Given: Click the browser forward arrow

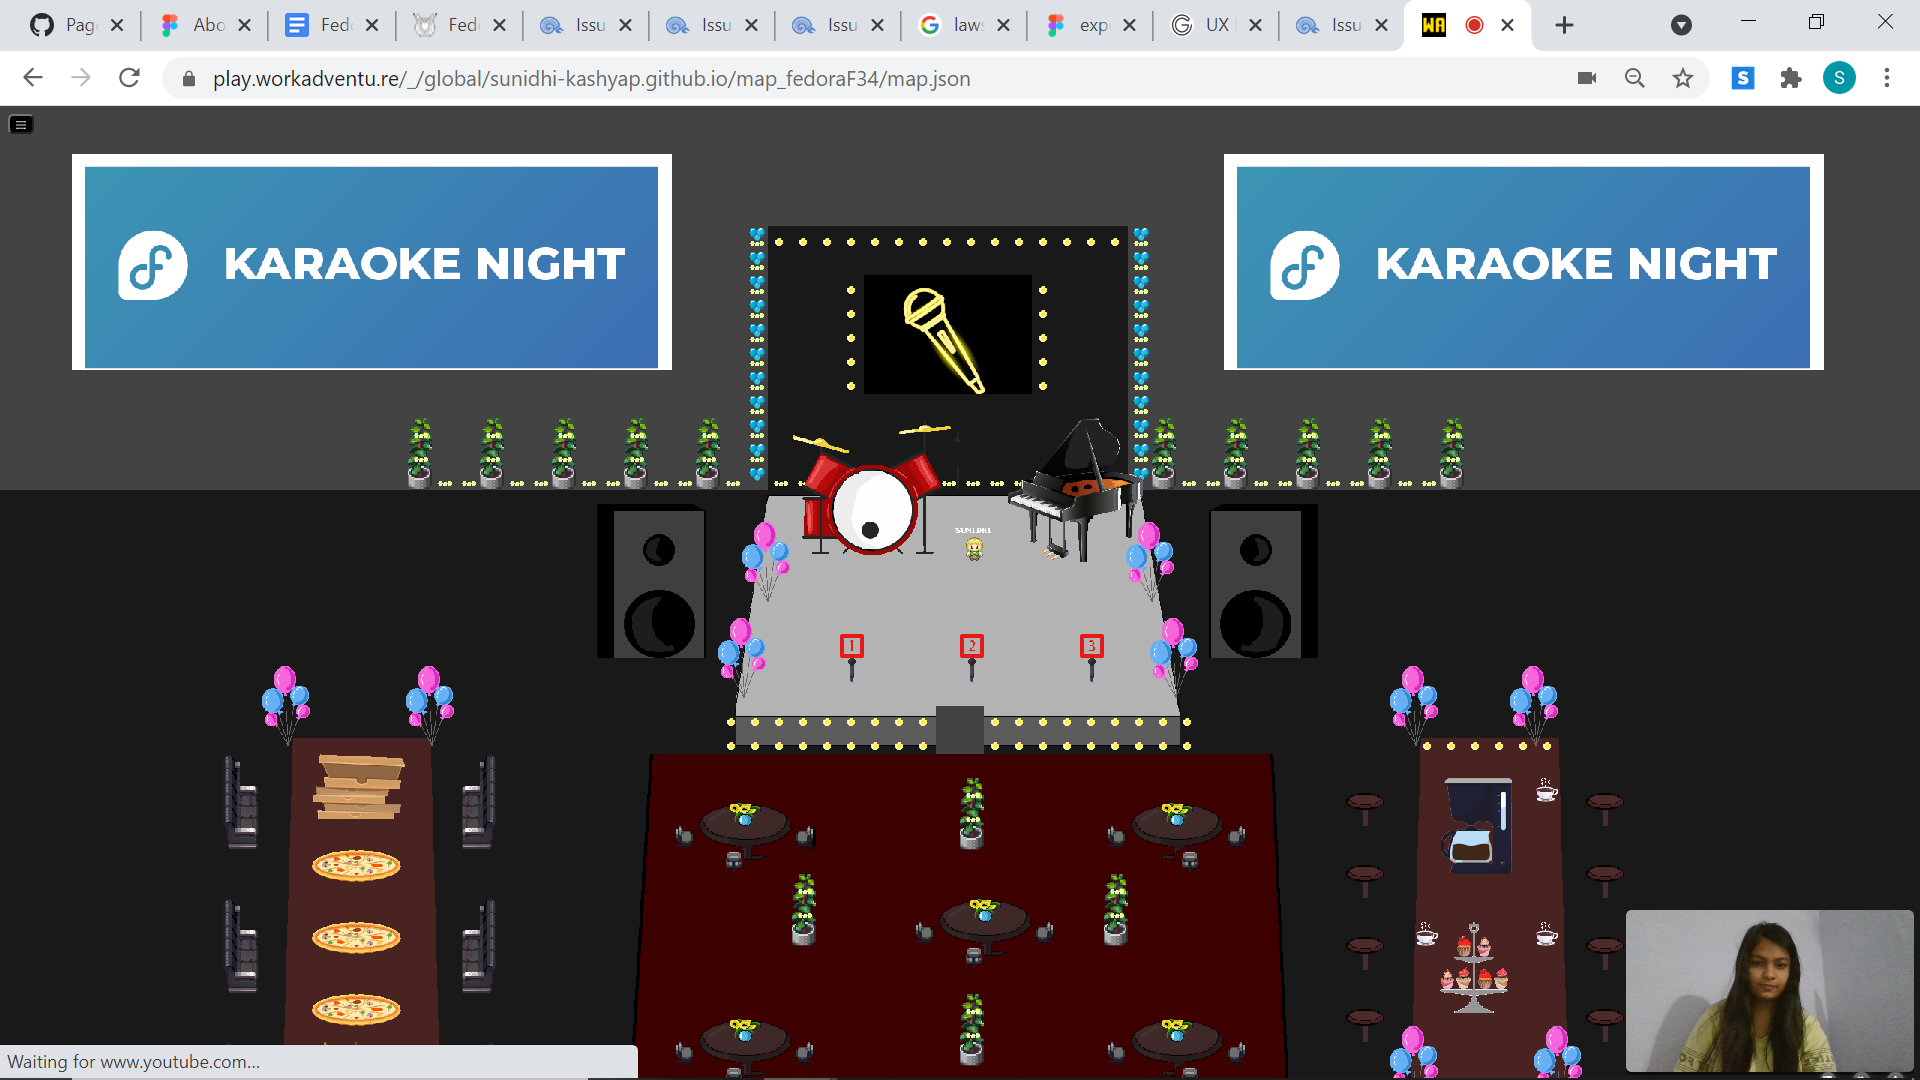Looking at the screenshot, I should click(x=81, y=78).
